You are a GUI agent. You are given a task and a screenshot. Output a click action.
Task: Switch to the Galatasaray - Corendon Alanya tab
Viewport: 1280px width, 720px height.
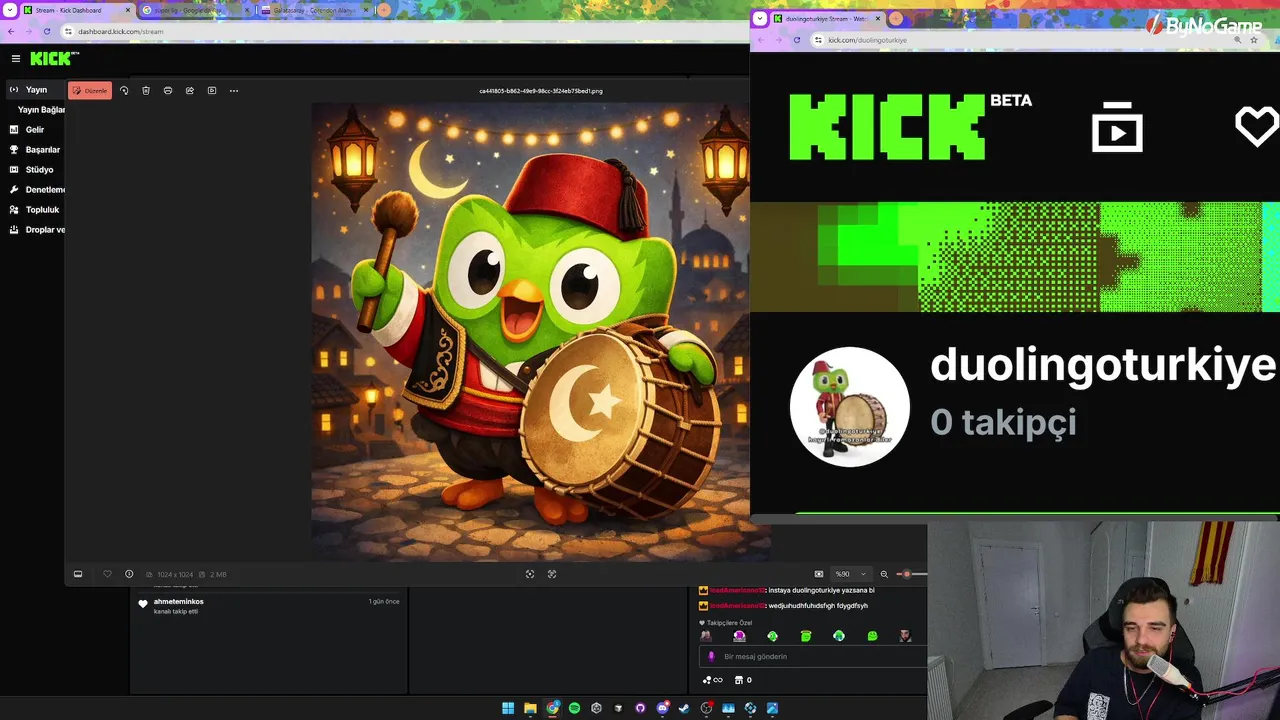click(314, 10)
